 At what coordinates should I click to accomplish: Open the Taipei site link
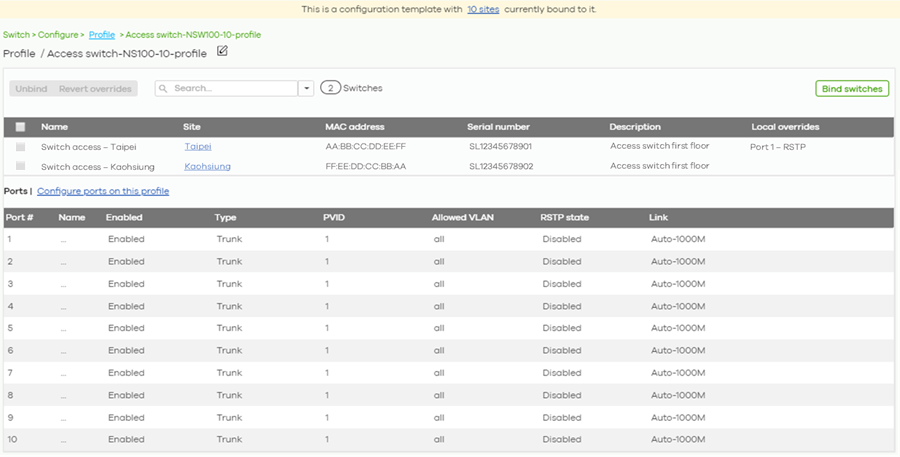[x=197, y=146]
